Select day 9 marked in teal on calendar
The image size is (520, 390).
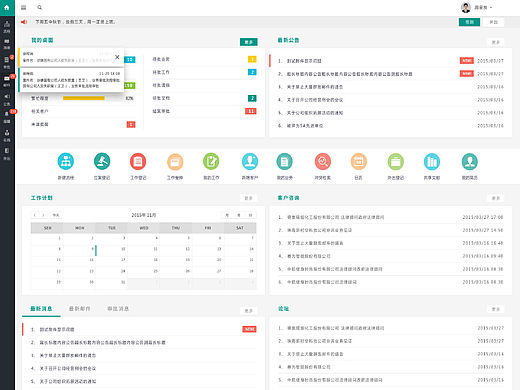(79, 250)
